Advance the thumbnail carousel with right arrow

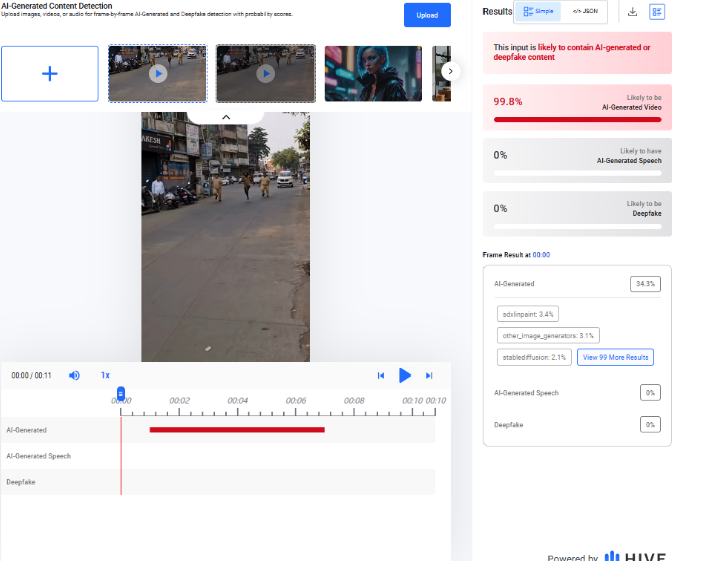451,71
